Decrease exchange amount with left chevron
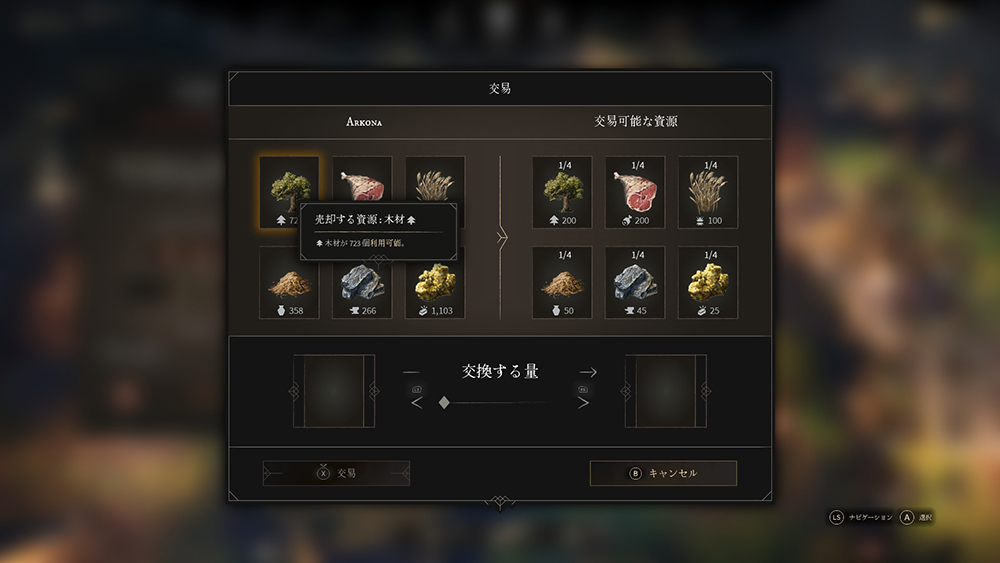Screen dimensions: 1000x563 (416, 402)
